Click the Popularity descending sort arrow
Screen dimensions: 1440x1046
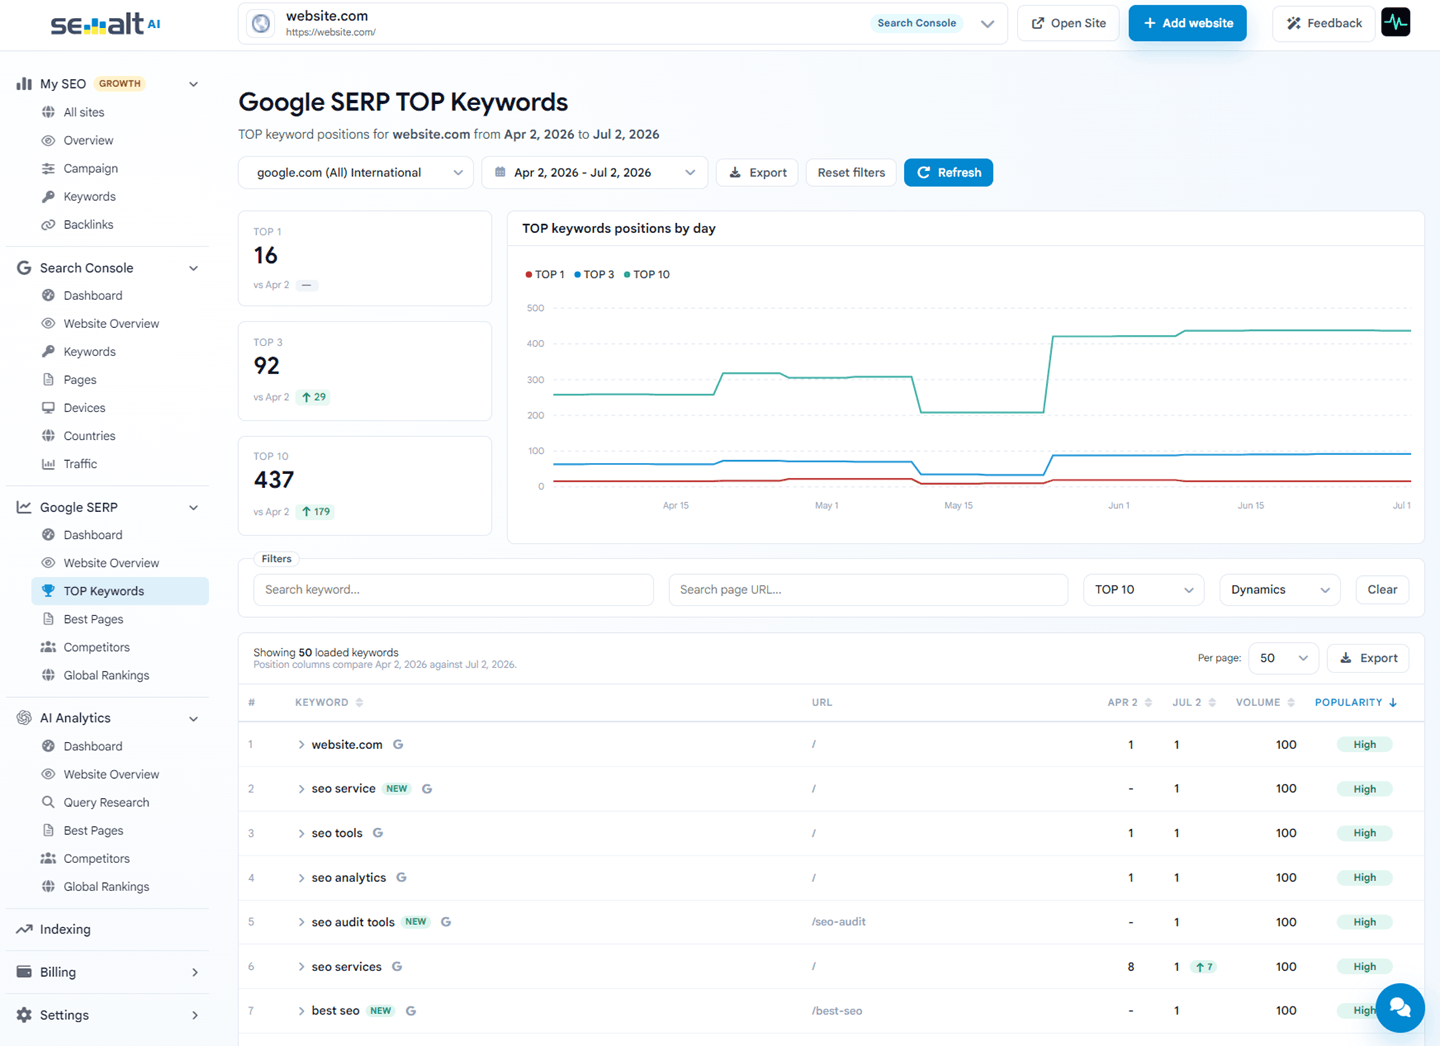[x=1393, y=702]
